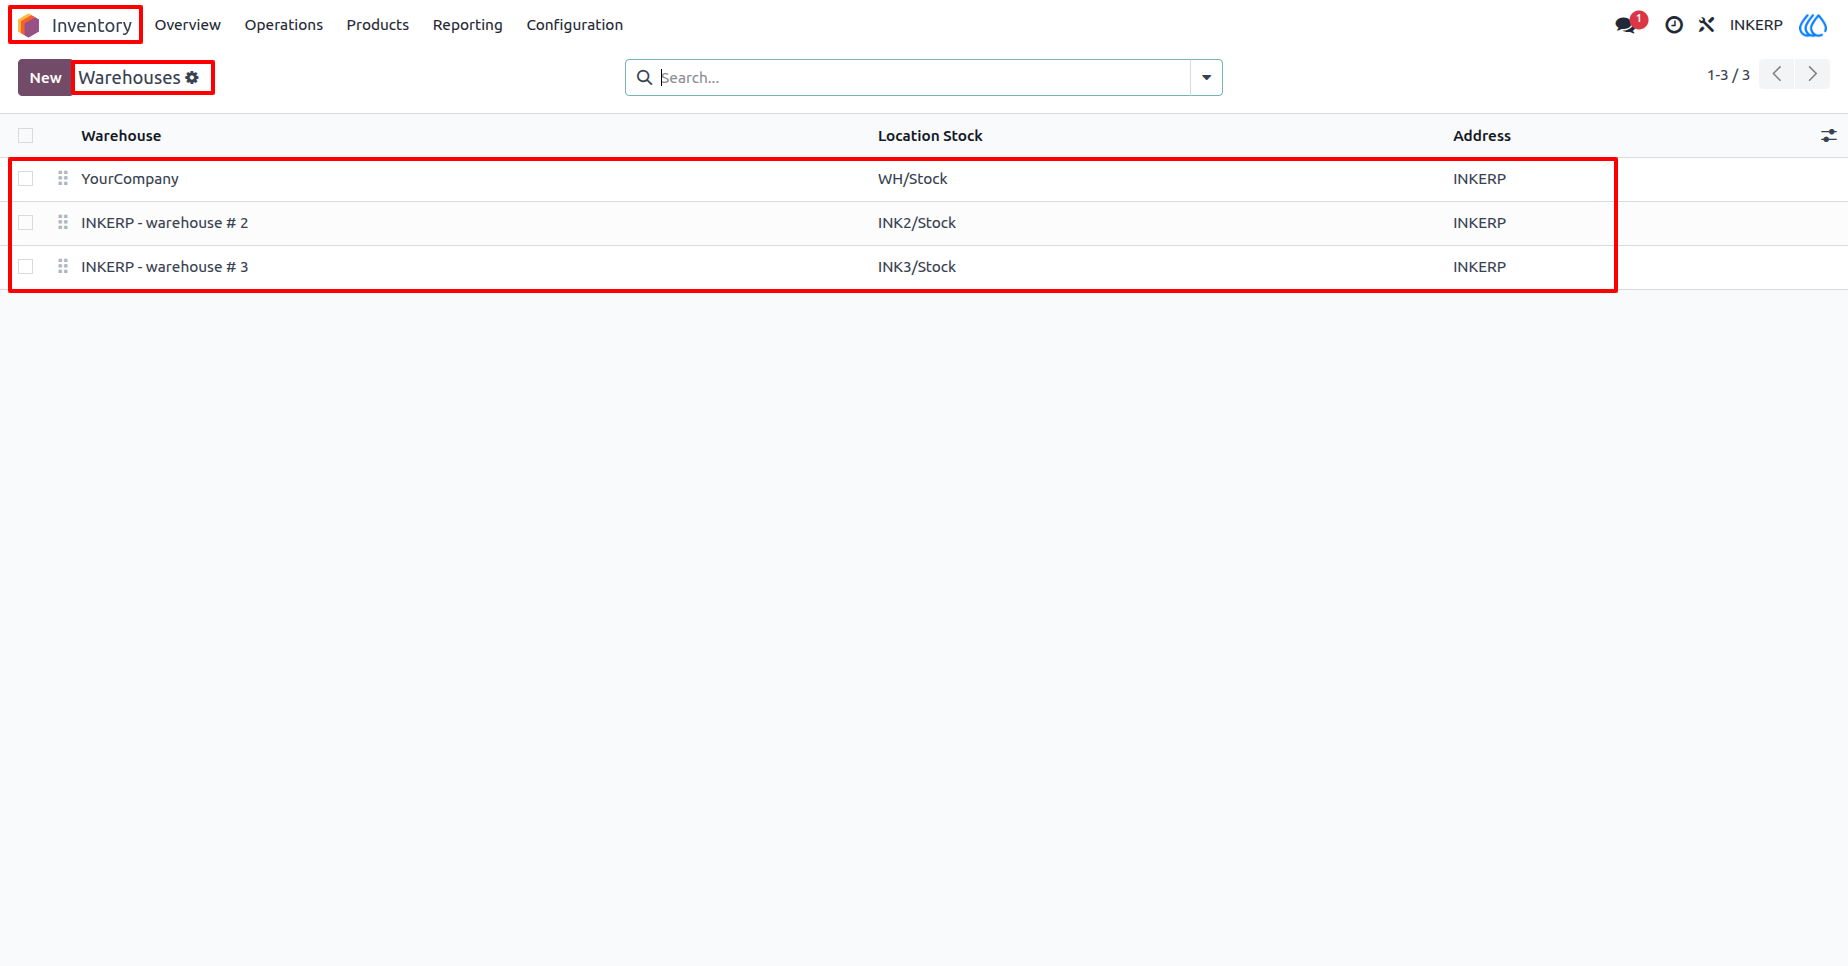
Task: Open INKERP - warehouse # 2 record
Action: coord(165,223)
